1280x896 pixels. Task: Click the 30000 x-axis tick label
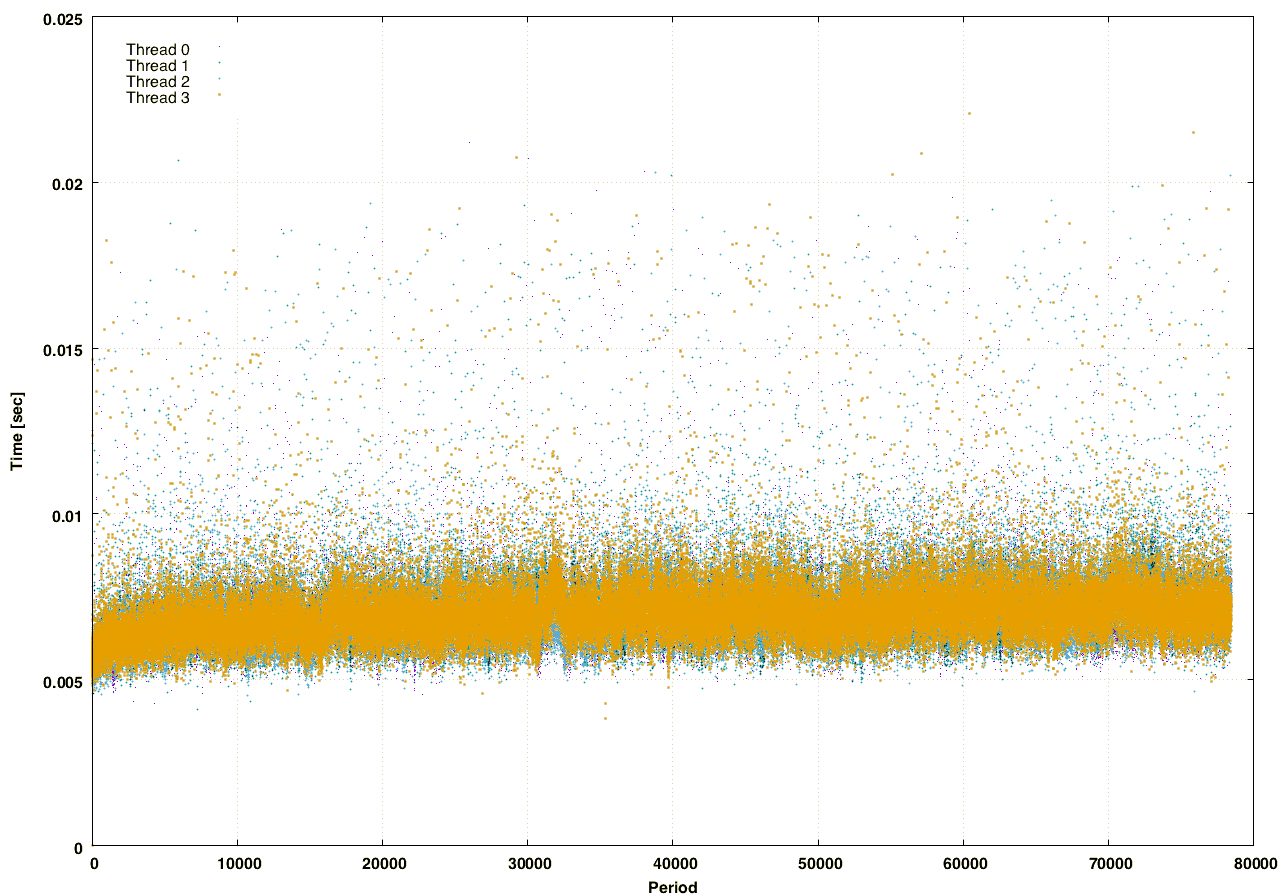pyautogui.click(x=527, y=863)
